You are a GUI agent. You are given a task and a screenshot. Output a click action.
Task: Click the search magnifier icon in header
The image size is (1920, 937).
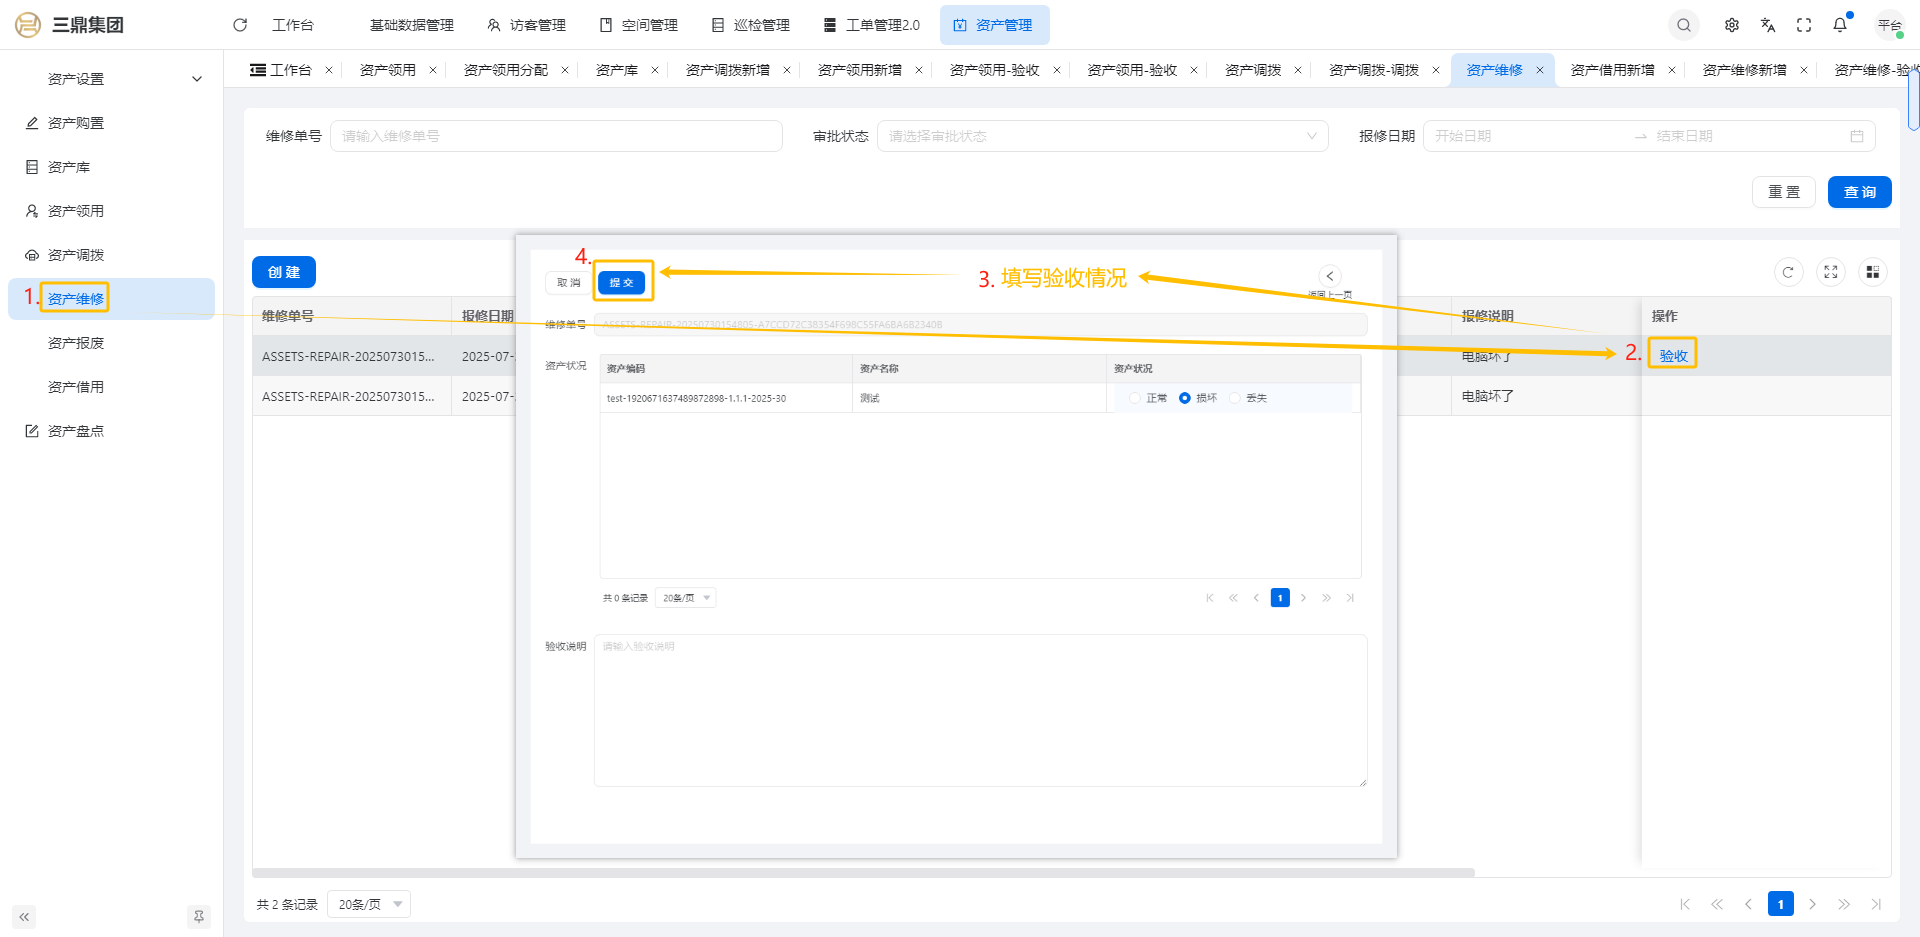pyautogui.click(x=1684, y=25)
